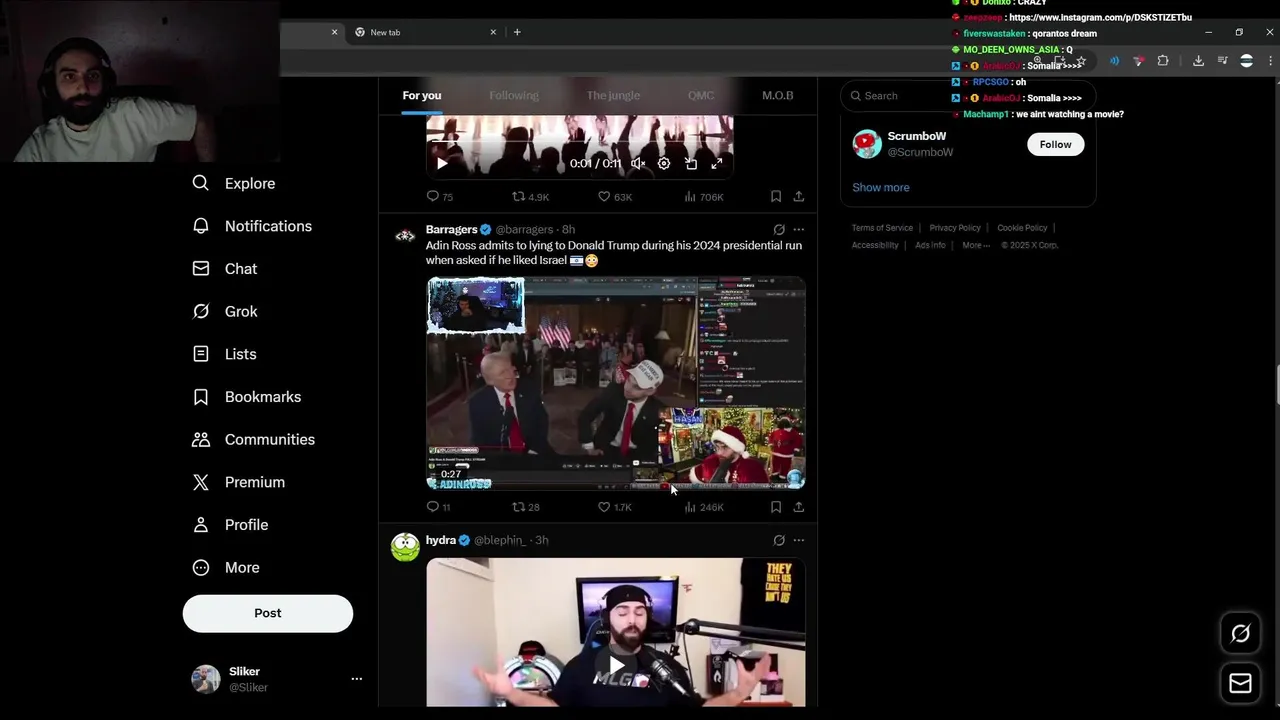Open a new browser tab
Image resolution: width=1280 pixels, height=720 pixels.
coord(517,32)
